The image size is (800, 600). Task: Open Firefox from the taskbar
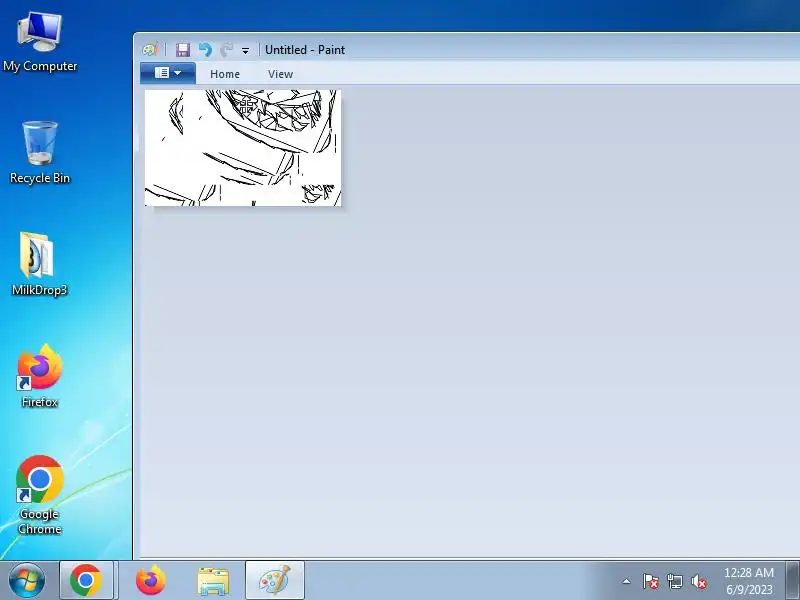click(x=151, y=580)
